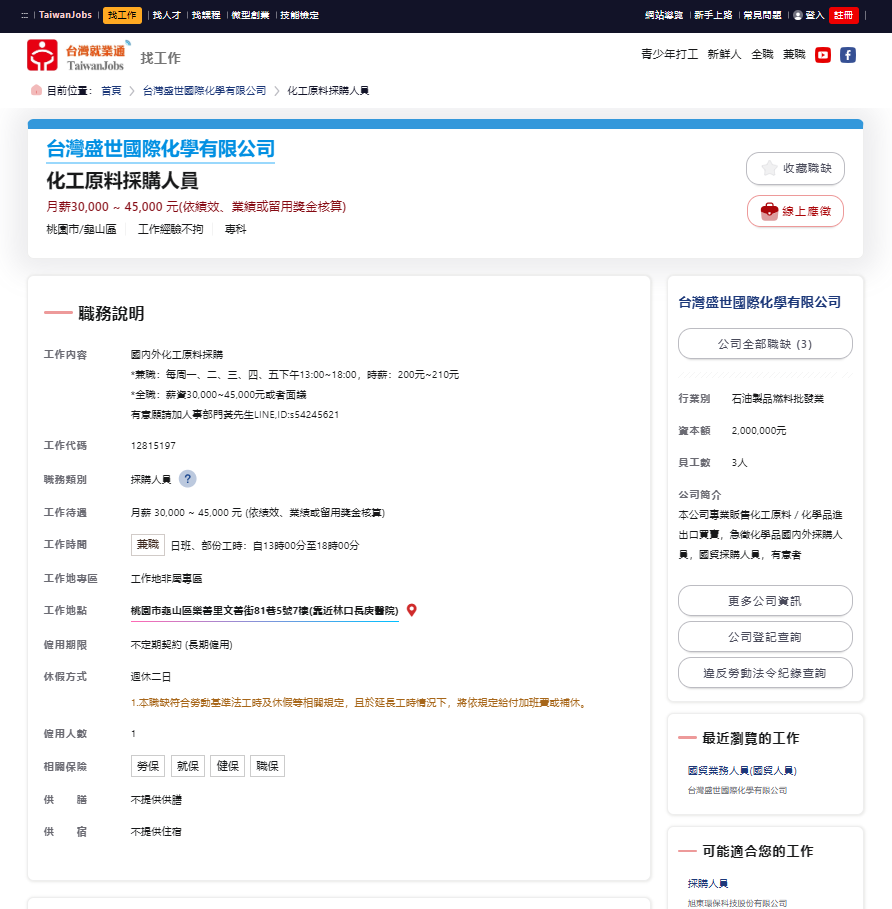Select 找課程 in top navigation
The height and width of the screenshot is (909, 892).
coord(206,15)
